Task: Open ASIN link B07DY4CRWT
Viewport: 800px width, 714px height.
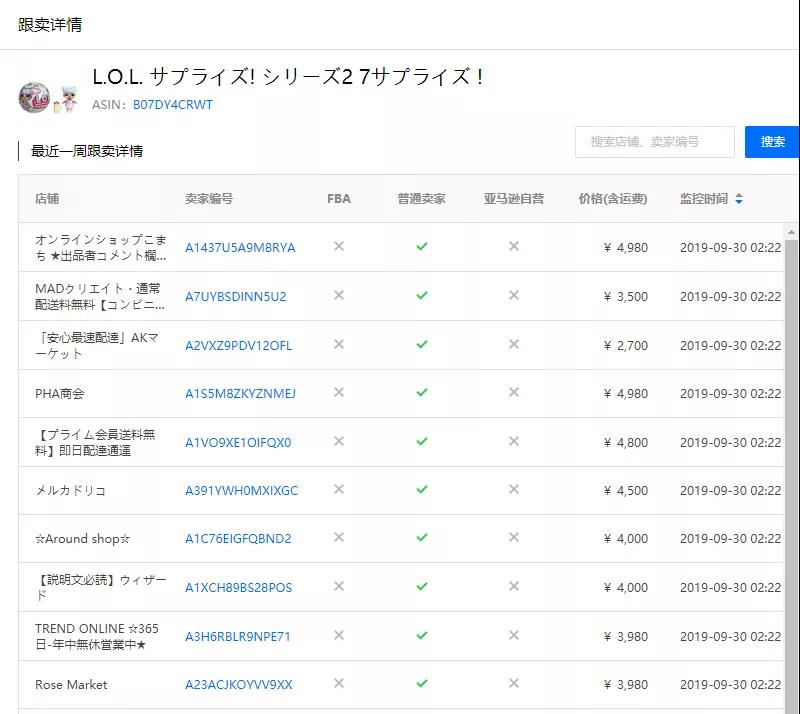Action: (x=172, y=105)
